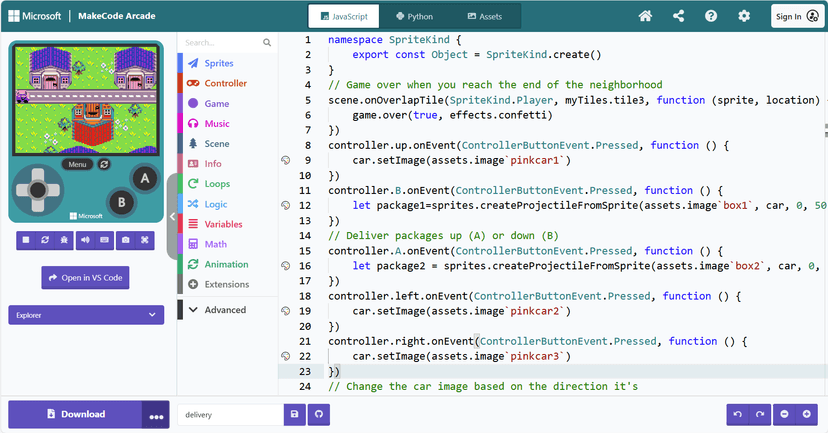828x433 pixels.
Task: Edit the project name field 'delivery'
Action: (x=231, y=415)
